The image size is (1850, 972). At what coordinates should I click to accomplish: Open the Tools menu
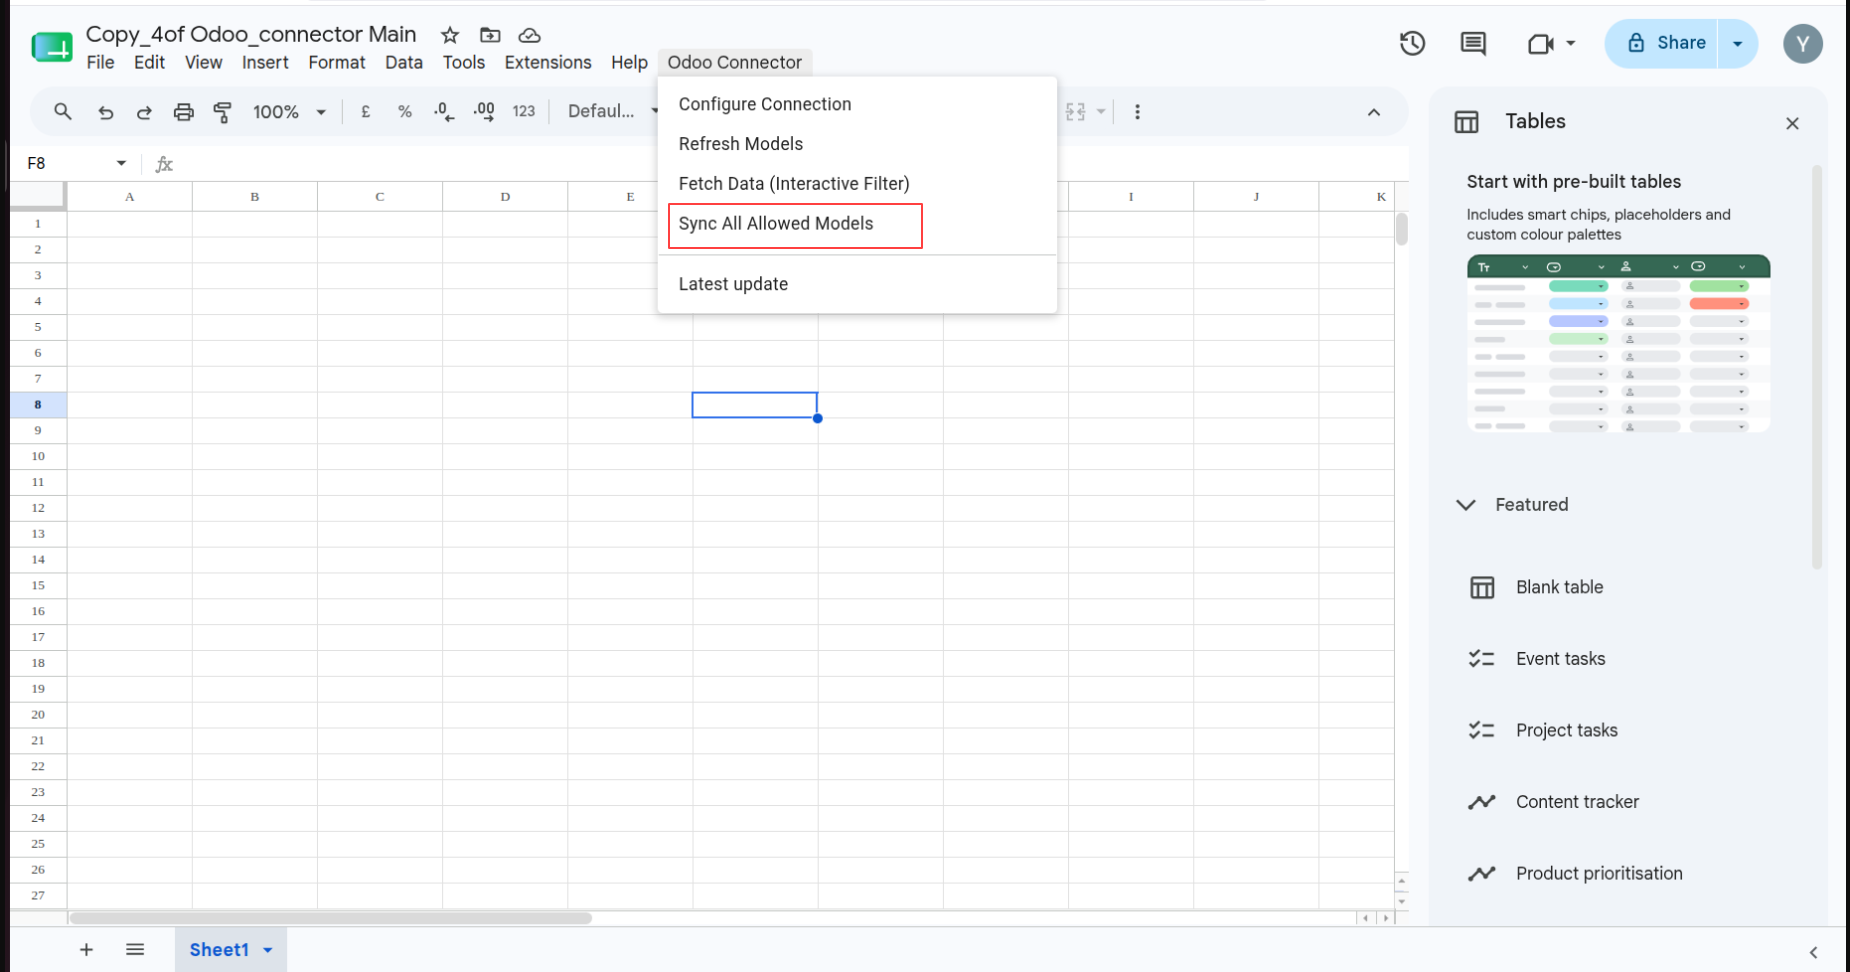click(x=464, y=62)
